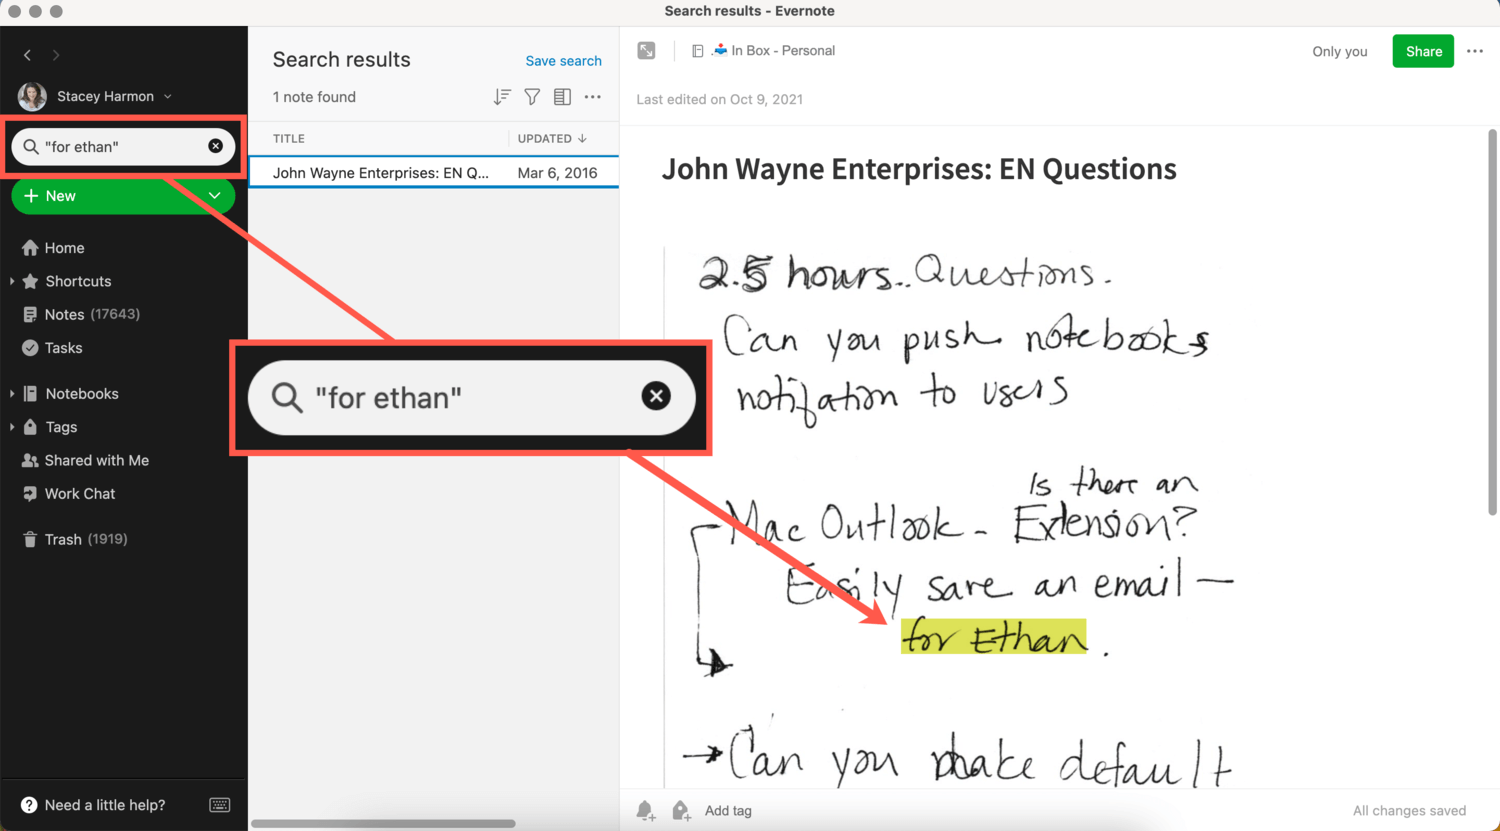The width and height of the screenshot is (1500, 831).
Task: Open sort options icon in search results
Action: point(502,97)
